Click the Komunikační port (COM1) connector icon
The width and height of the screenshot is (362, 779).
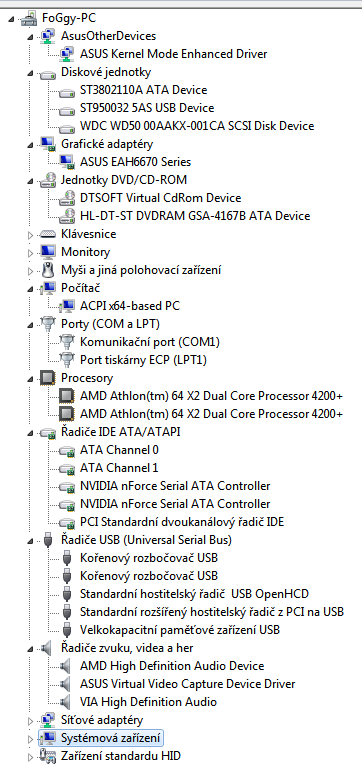coord(67,342)
